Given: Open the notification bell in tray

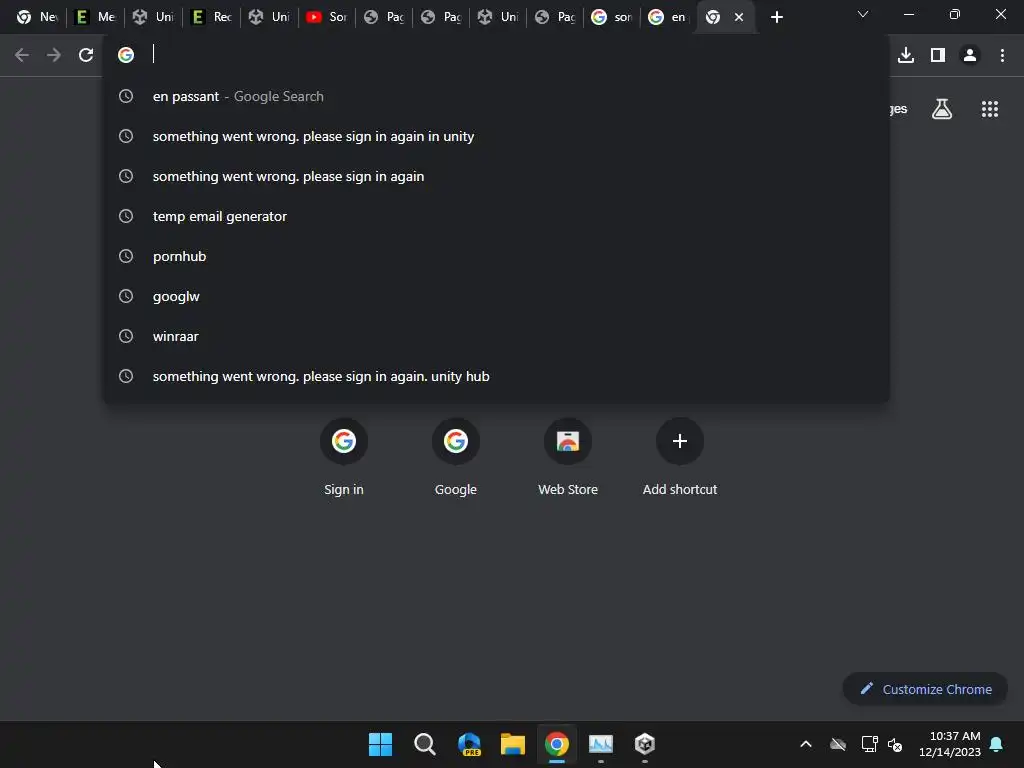Looking at the screenshot, I should pos(997,744).
